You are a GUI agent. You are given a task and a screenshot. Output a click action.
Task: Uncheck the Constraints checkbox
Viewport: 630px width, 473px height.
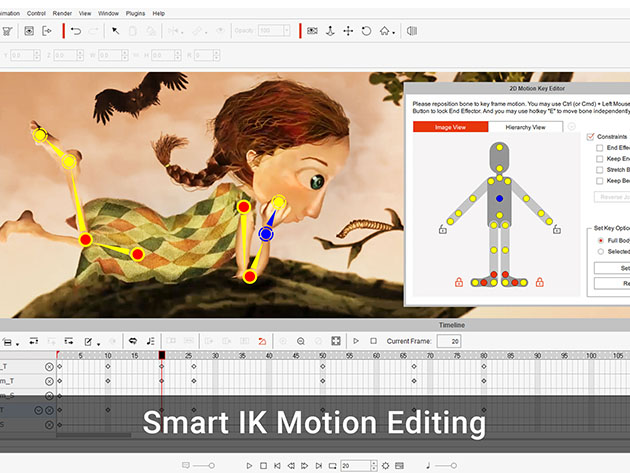[590, 137]
